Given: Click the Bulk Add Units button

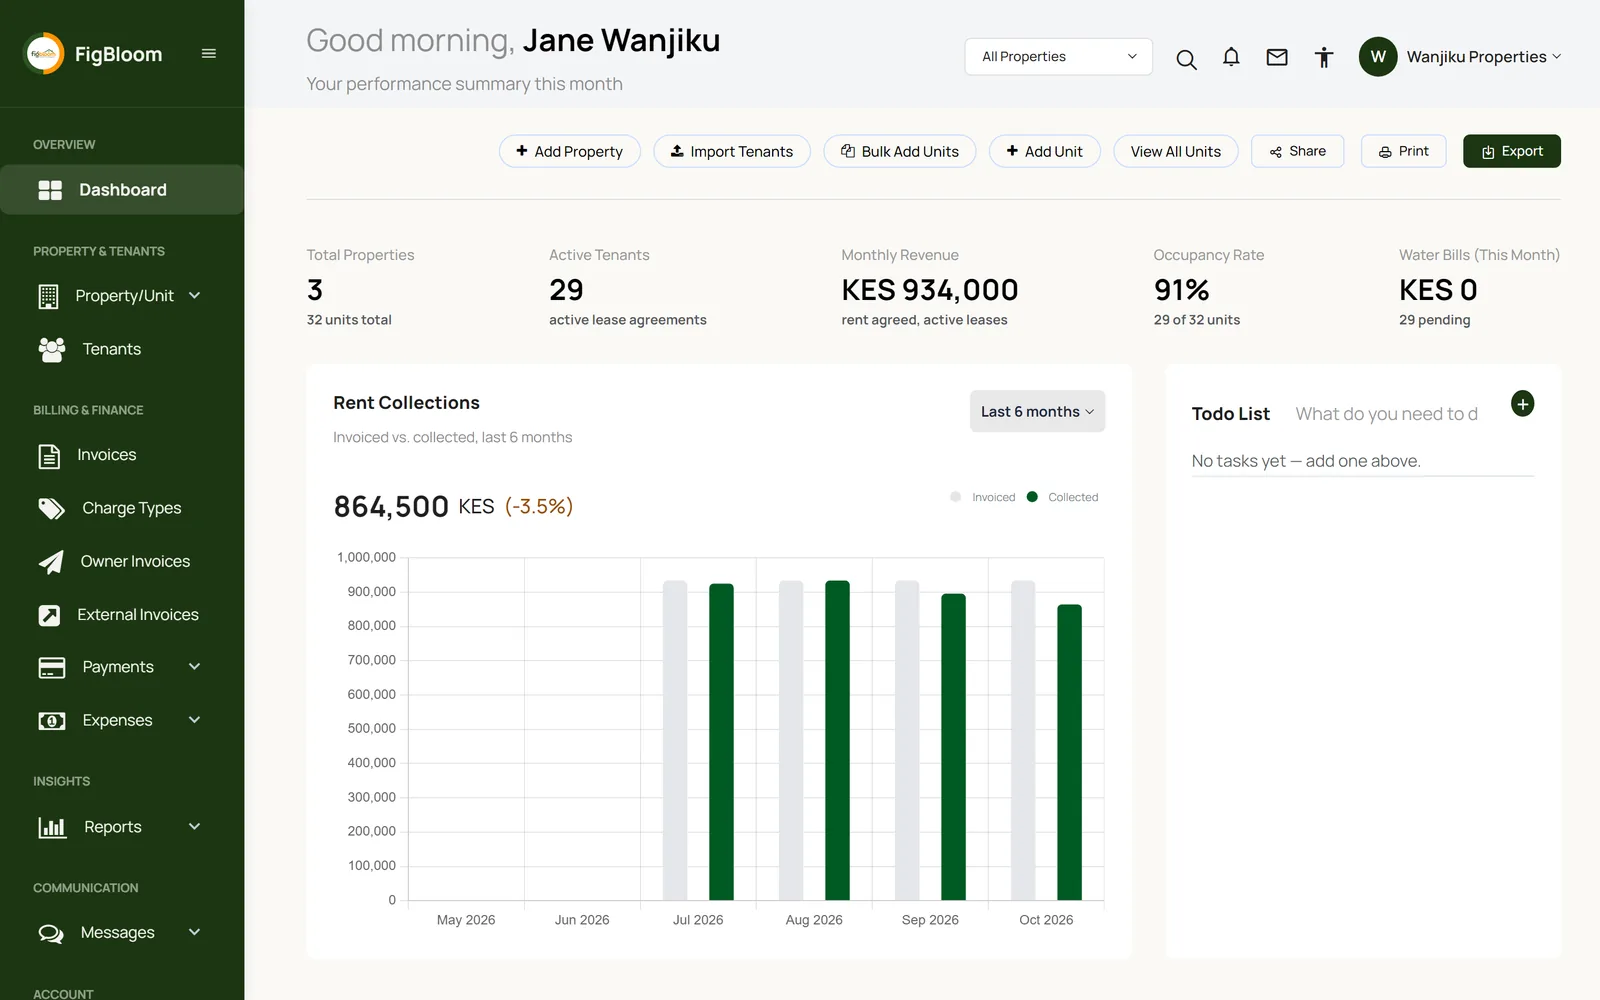Looking at the screenshot, I should point(900,151).
